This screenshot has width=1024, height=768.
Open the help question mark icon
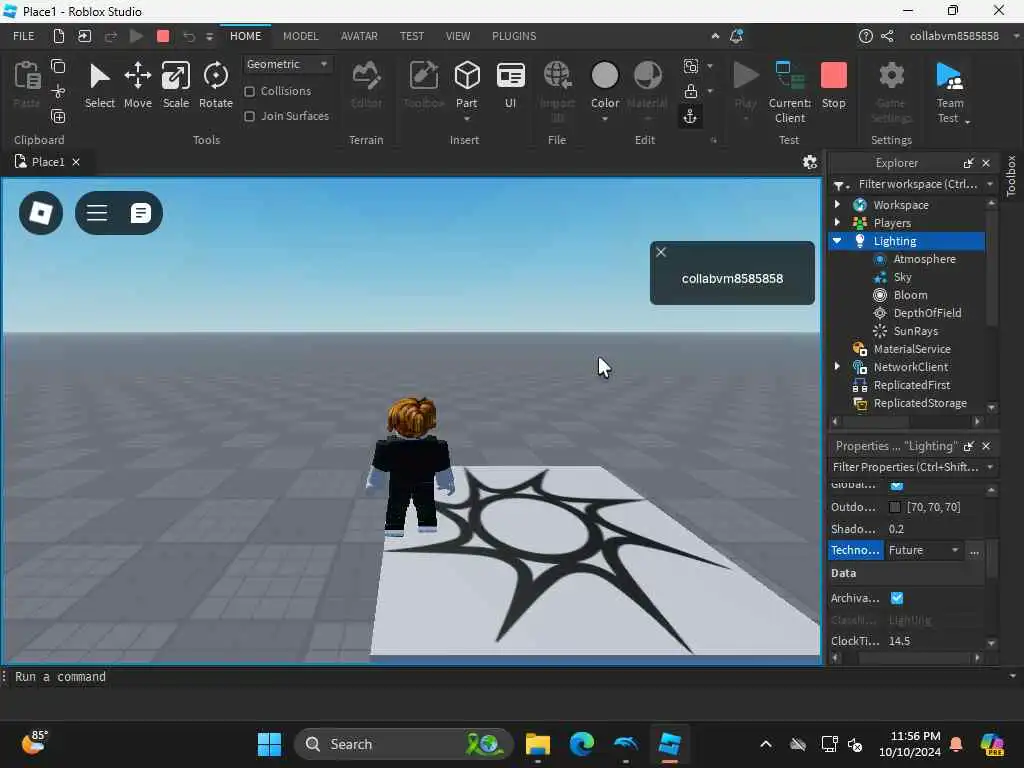click(x=865, y=36)
